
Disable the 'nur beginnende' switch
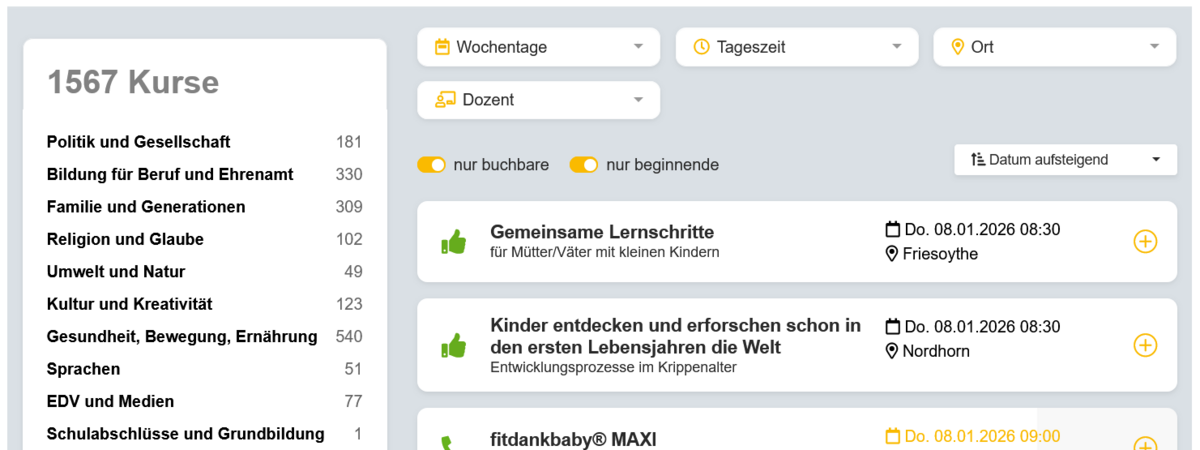click(x=584, y=165)
